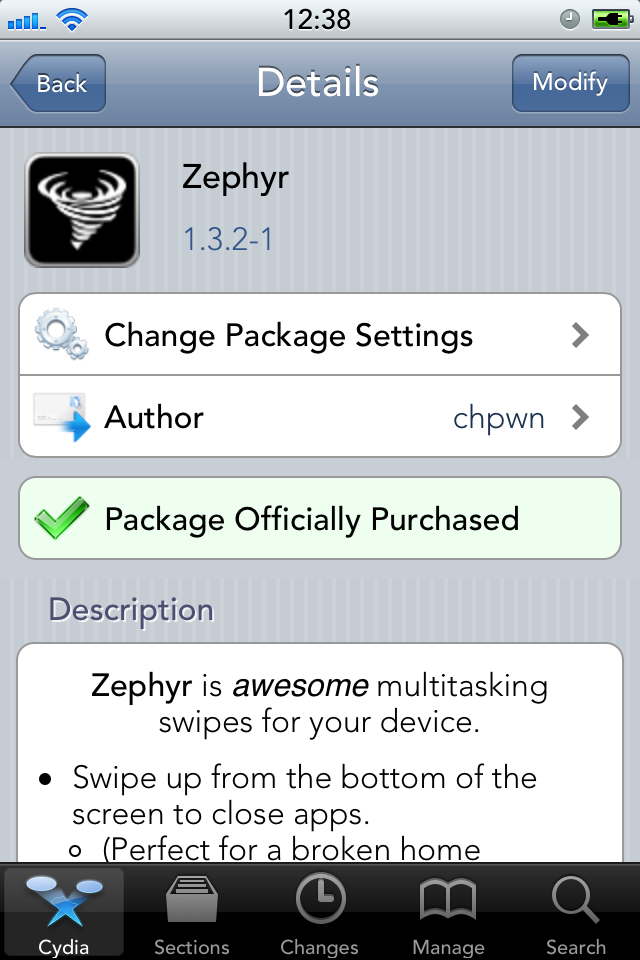Click the gears icon beside Change Package Settings
The height and width of the screenshot is (960, 640).
61,334
